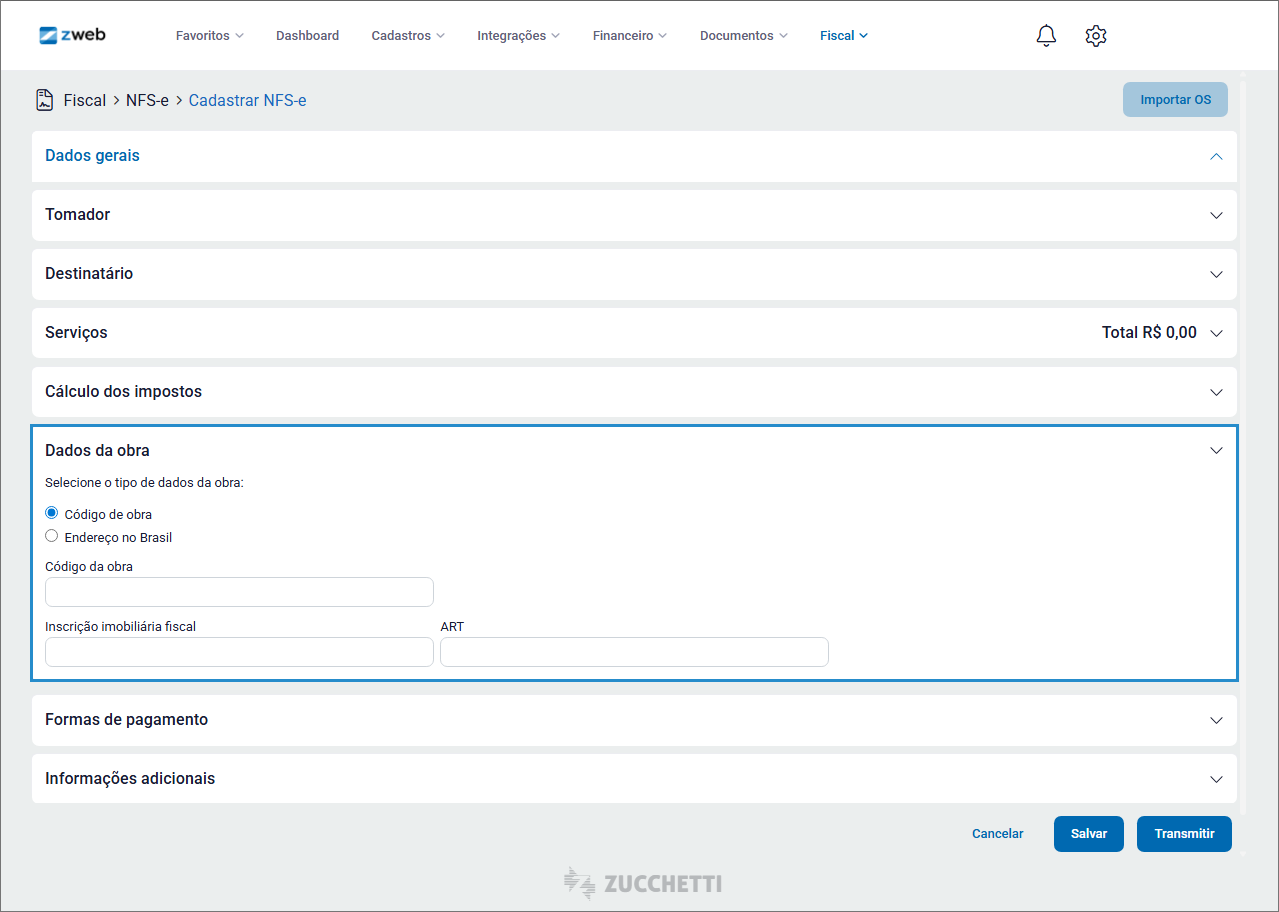Click the Fiscal document icon in breadcrumb
Screen dimensions: 1279x912
click(45, 100)
